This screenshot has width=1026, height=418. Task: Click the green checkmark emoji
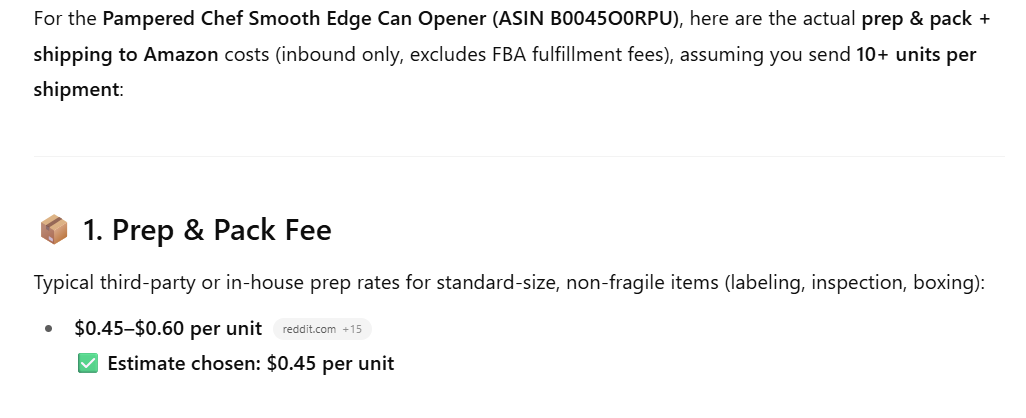tap(87, 363)
